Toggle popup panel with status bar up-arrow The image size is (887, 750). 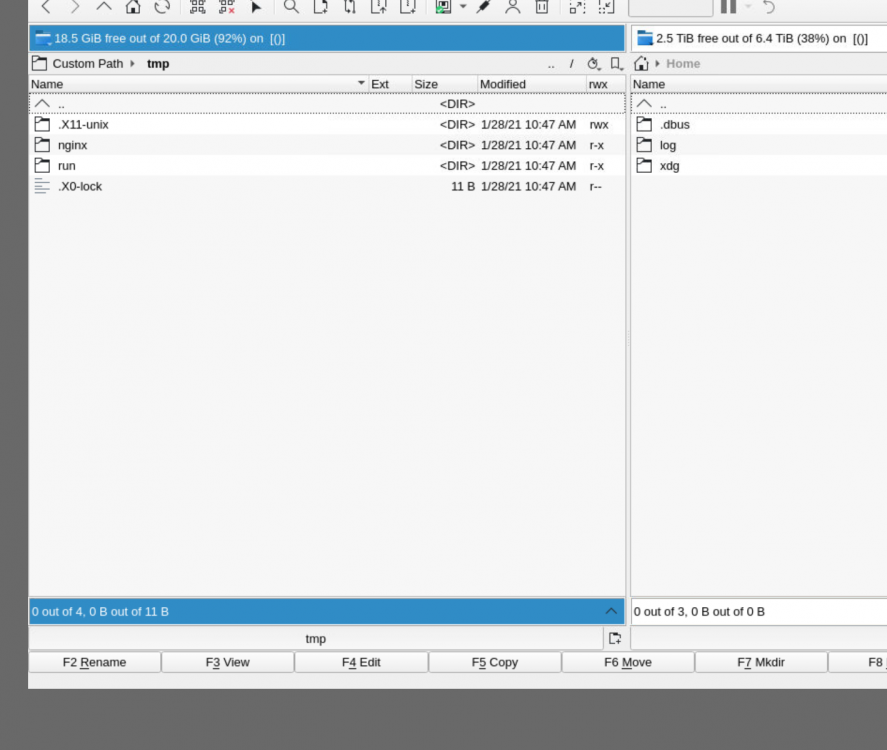611,611
